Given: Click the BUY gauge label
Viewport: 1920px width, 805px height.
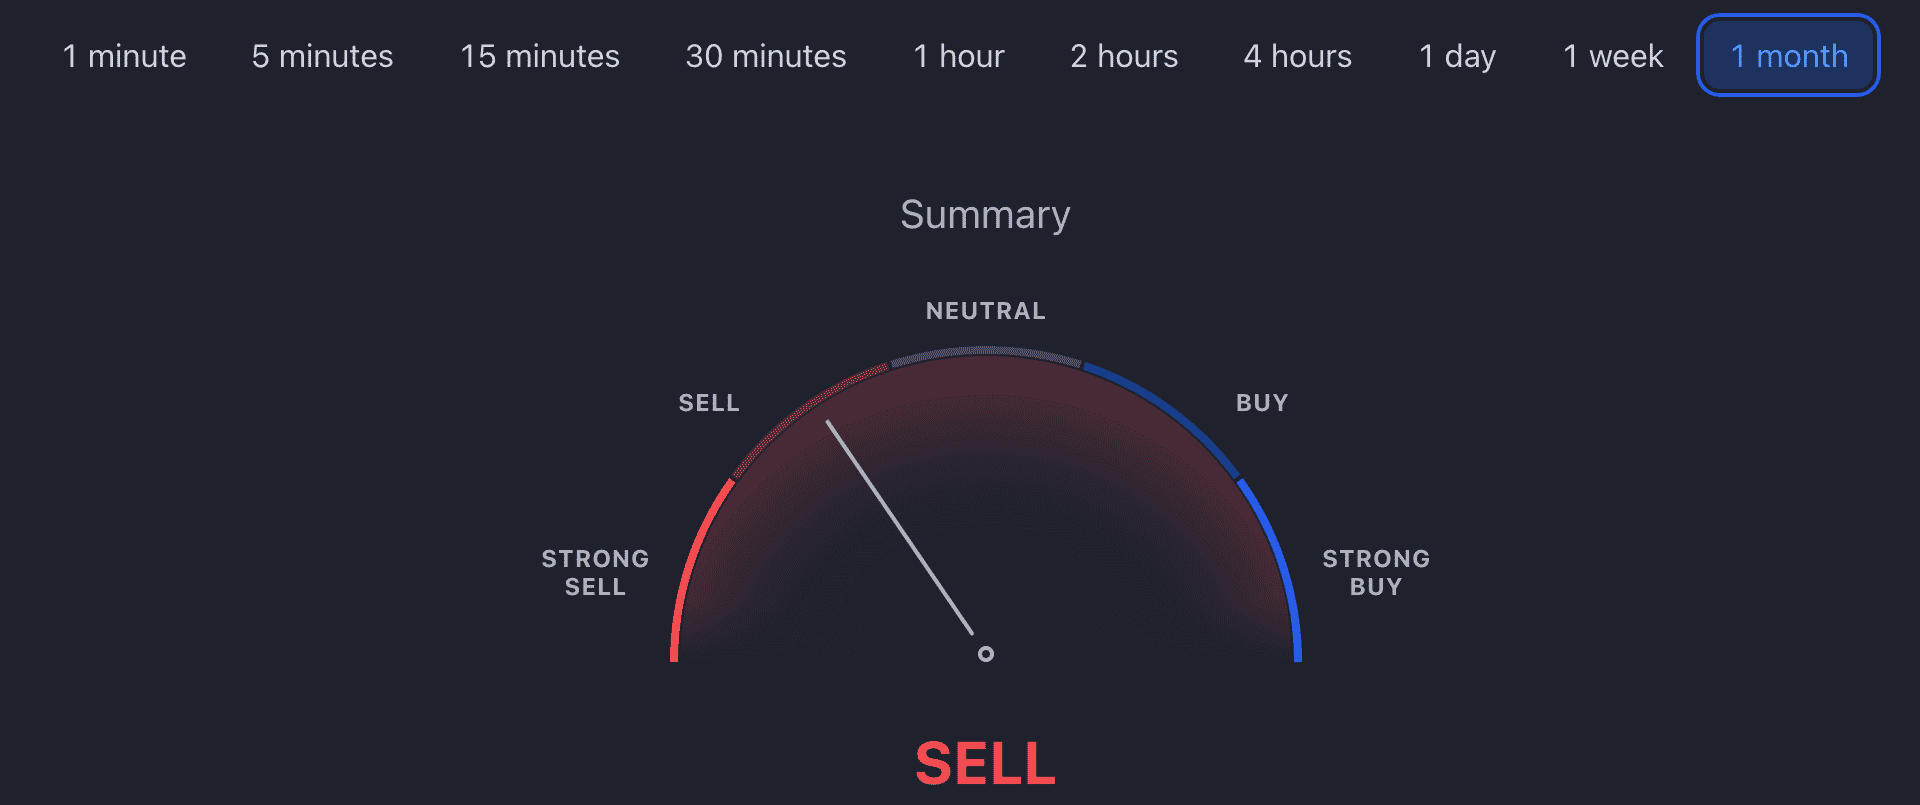Looking at the screenshot, I should [1262, 403].
